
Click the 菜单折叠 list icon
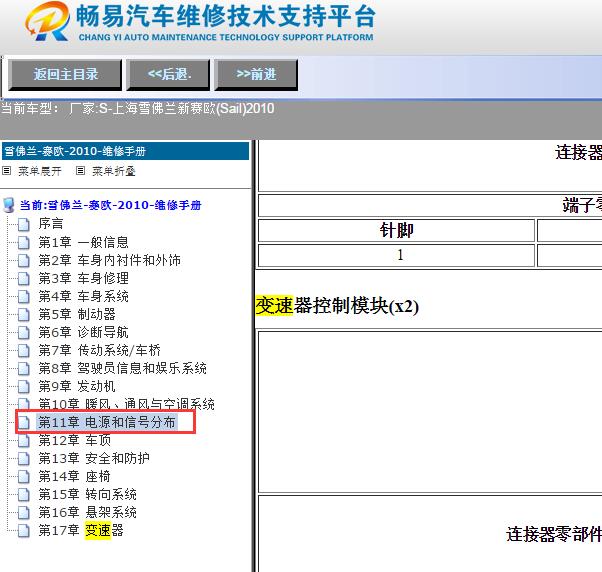tap(80, 170)
